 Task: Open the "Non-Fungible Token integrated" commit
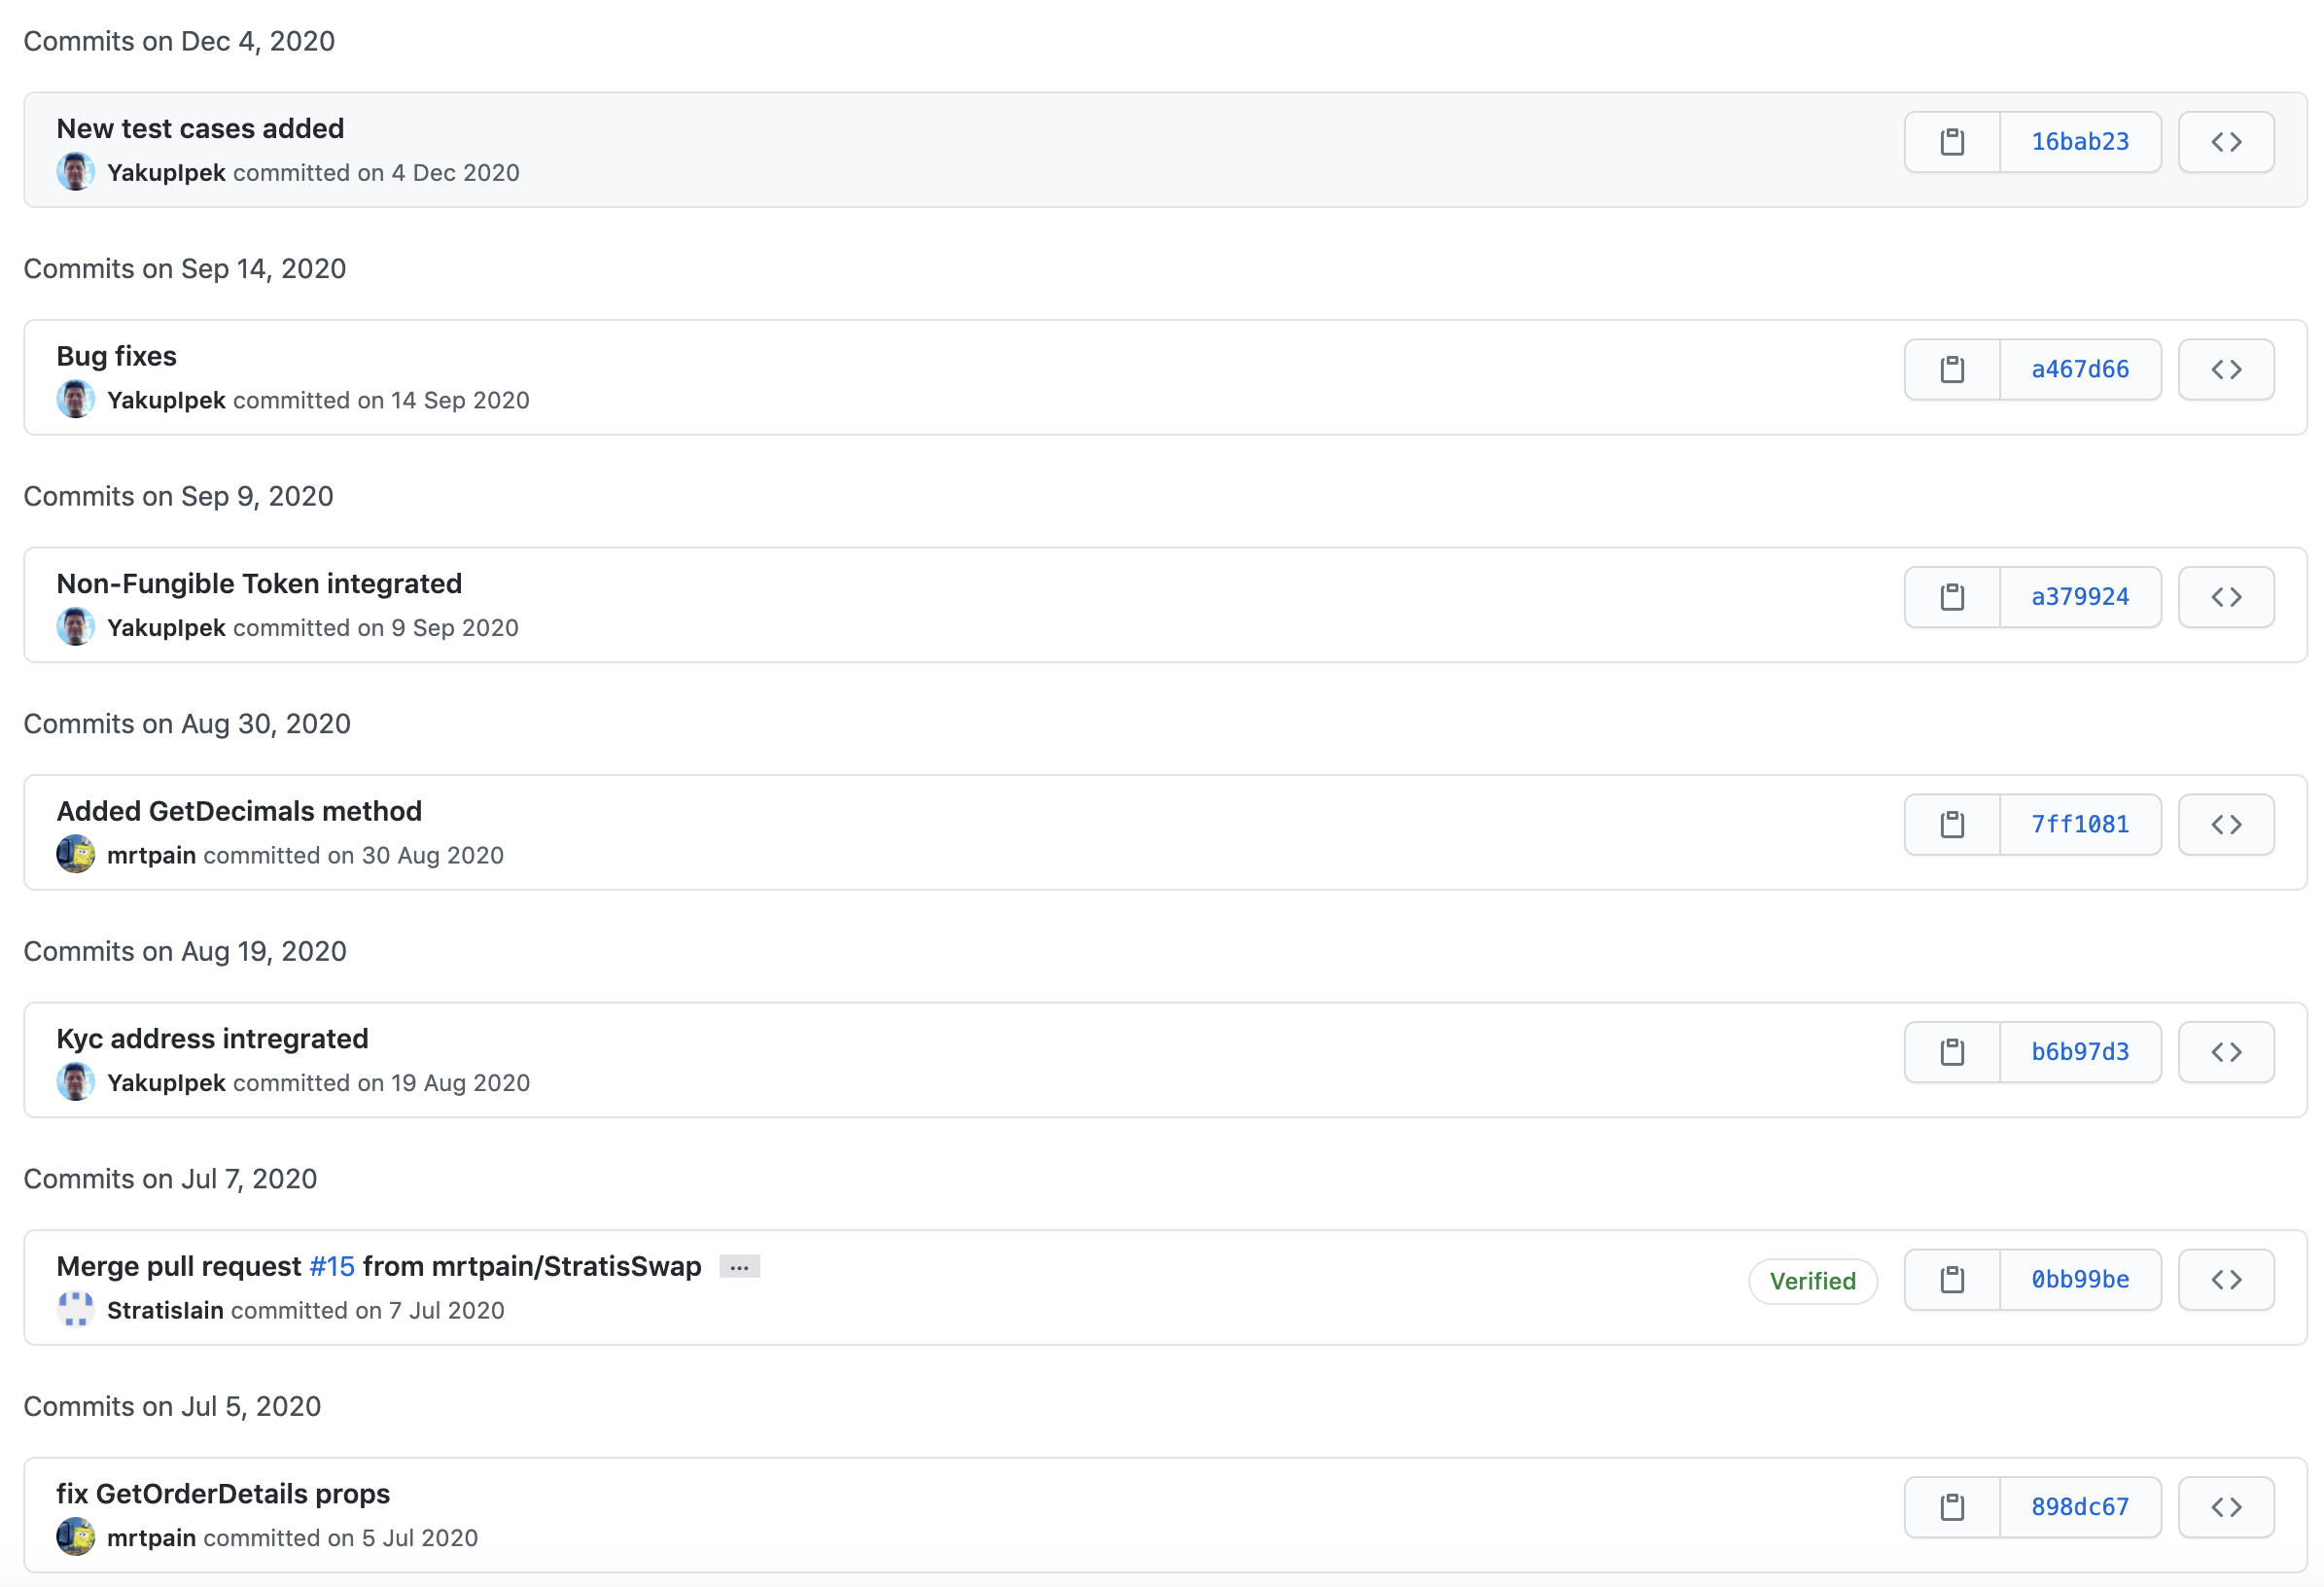tap(259, 583)
